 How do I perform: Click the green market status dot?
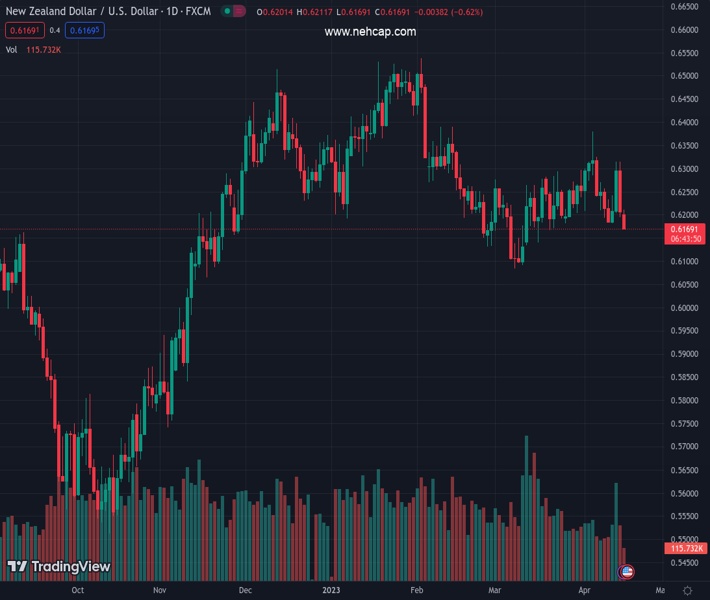coord(227,11)
